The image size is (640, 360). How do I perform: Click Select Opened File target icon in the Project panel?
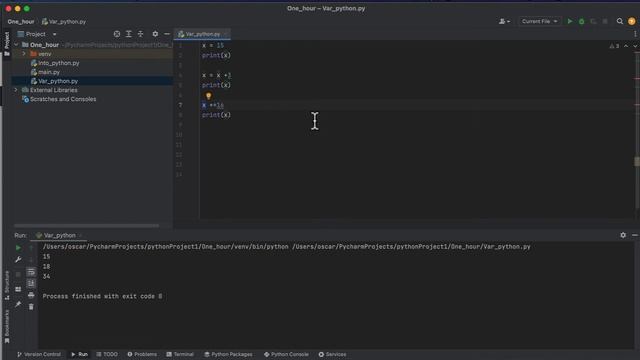point(117,34)
